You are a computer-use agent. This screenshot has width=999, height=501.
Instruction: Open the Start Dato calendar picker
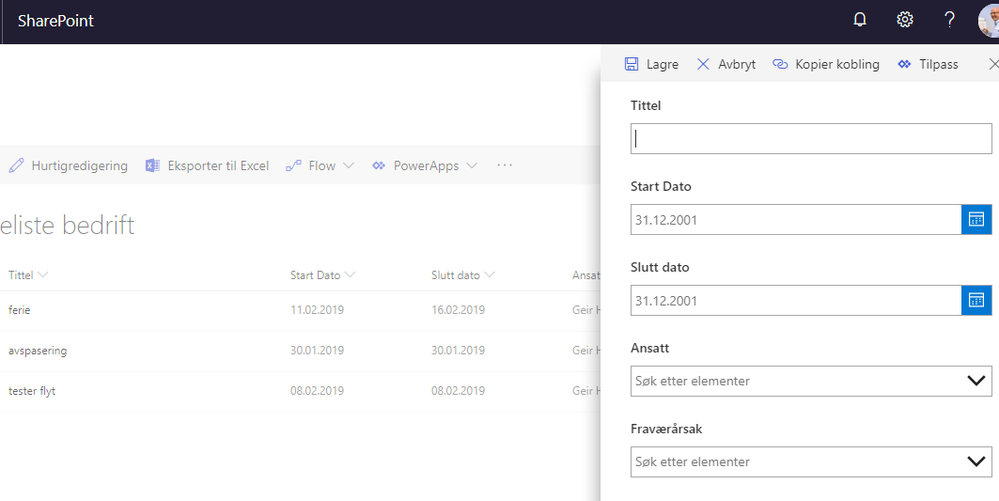(x=977, y=220)
